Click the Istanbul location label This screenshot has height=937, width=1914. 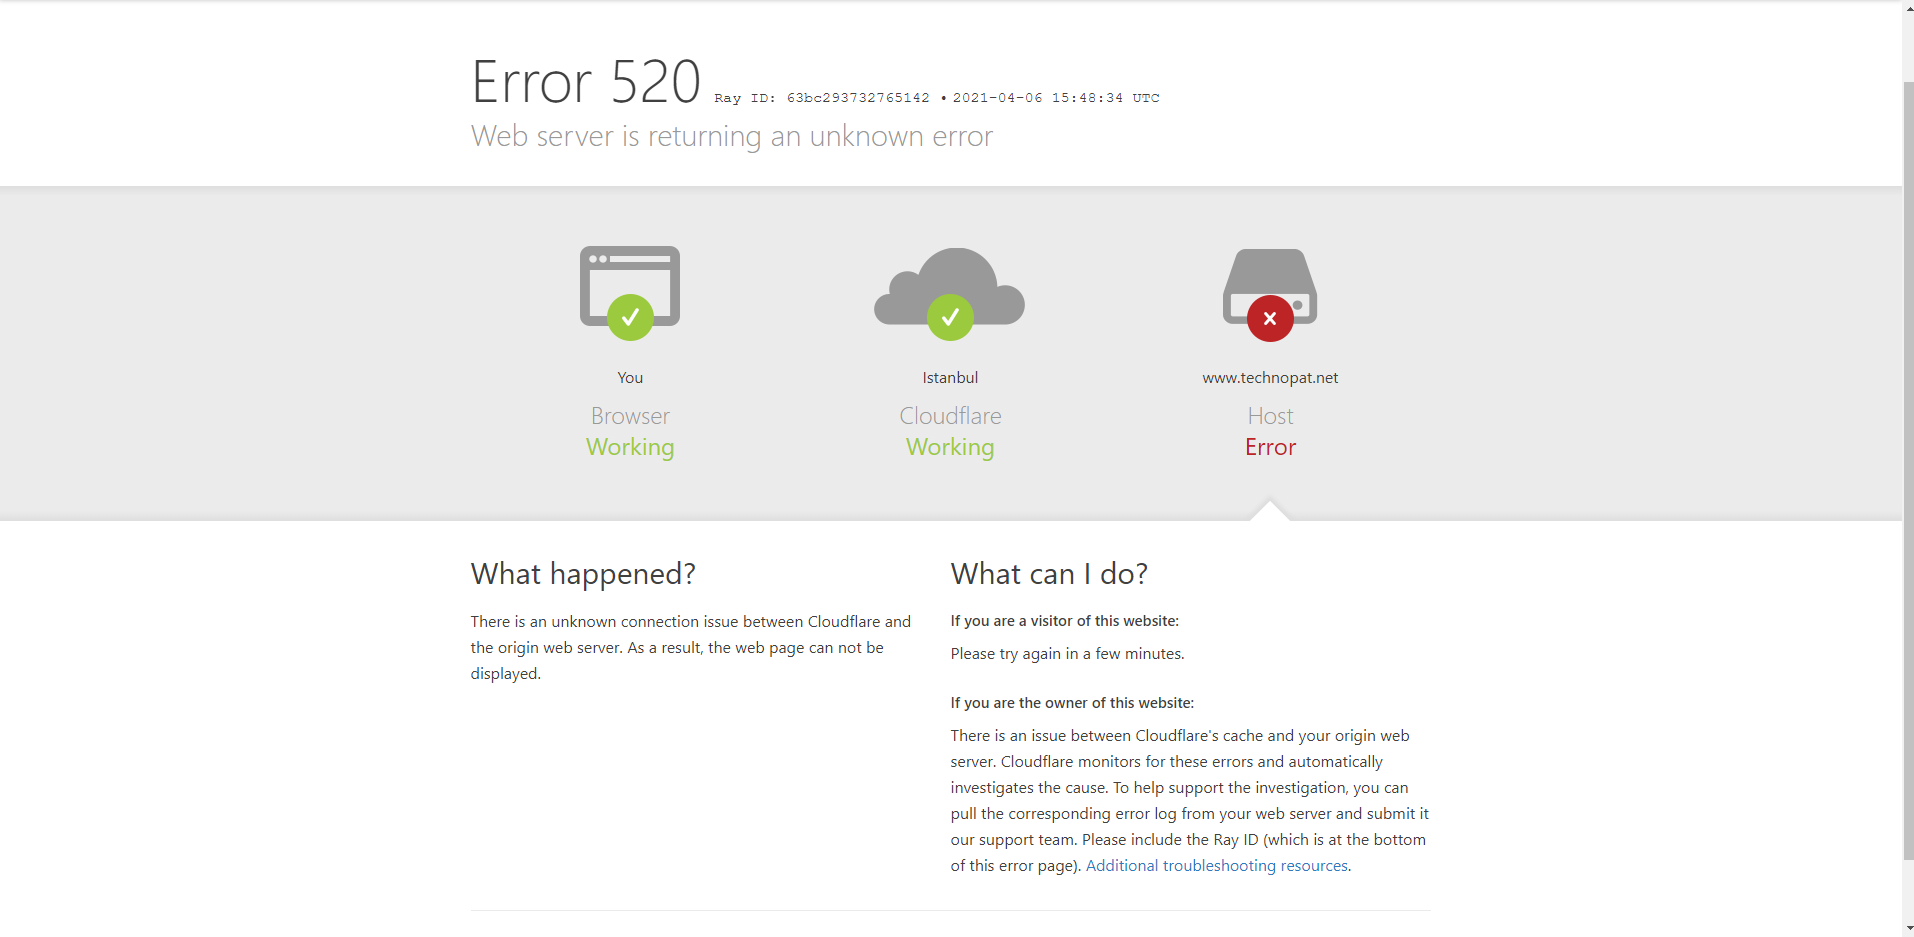[x=950, y=378]
